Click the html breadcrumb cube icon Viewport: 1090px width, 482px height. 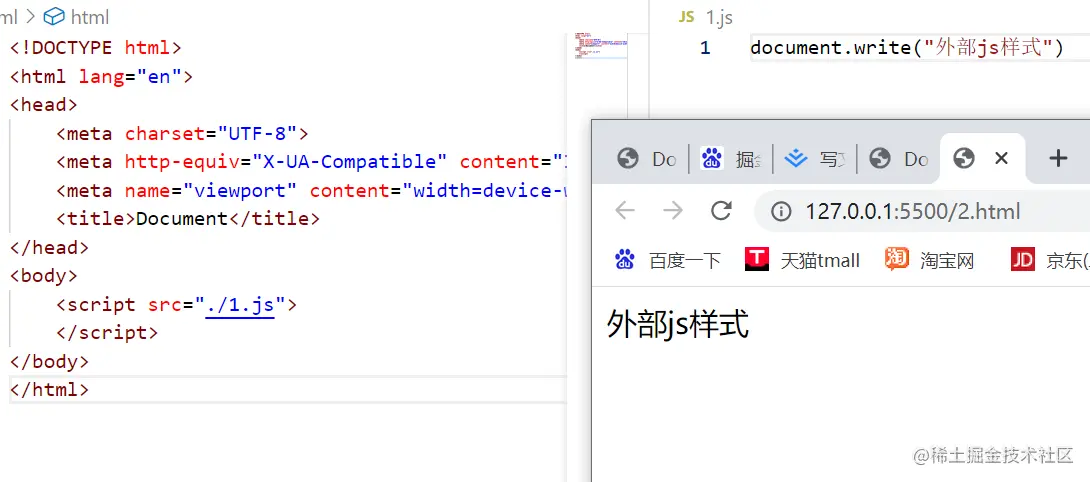(x=54, y=17)
